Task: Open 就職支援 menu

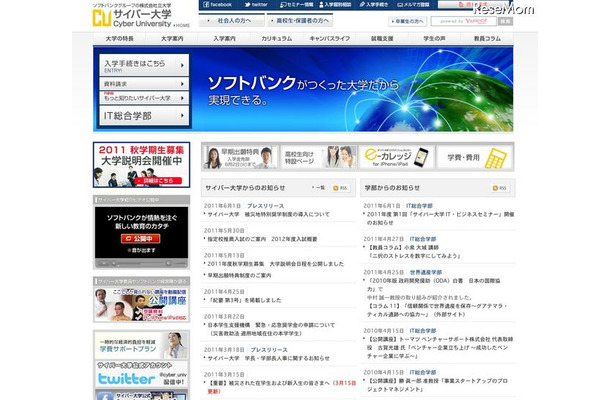Action: coord(382,39)
